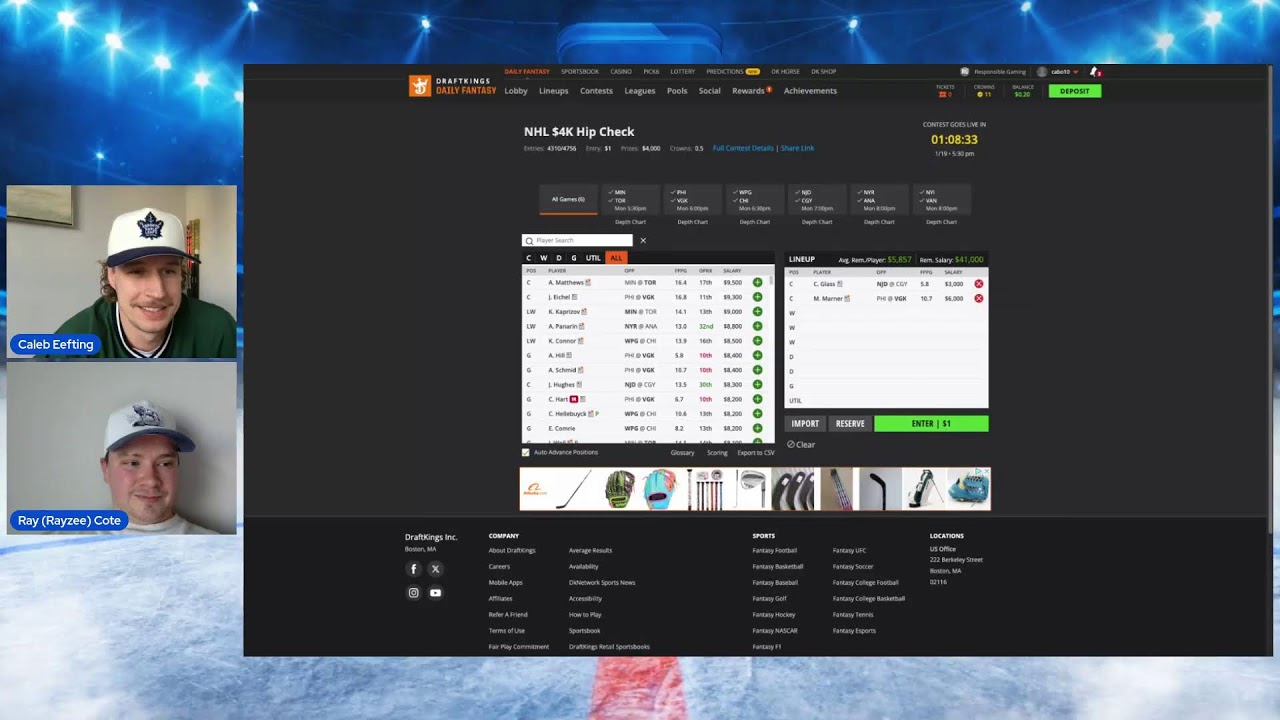Toggle the WPG vs CHI game filter

click(754, 200)
